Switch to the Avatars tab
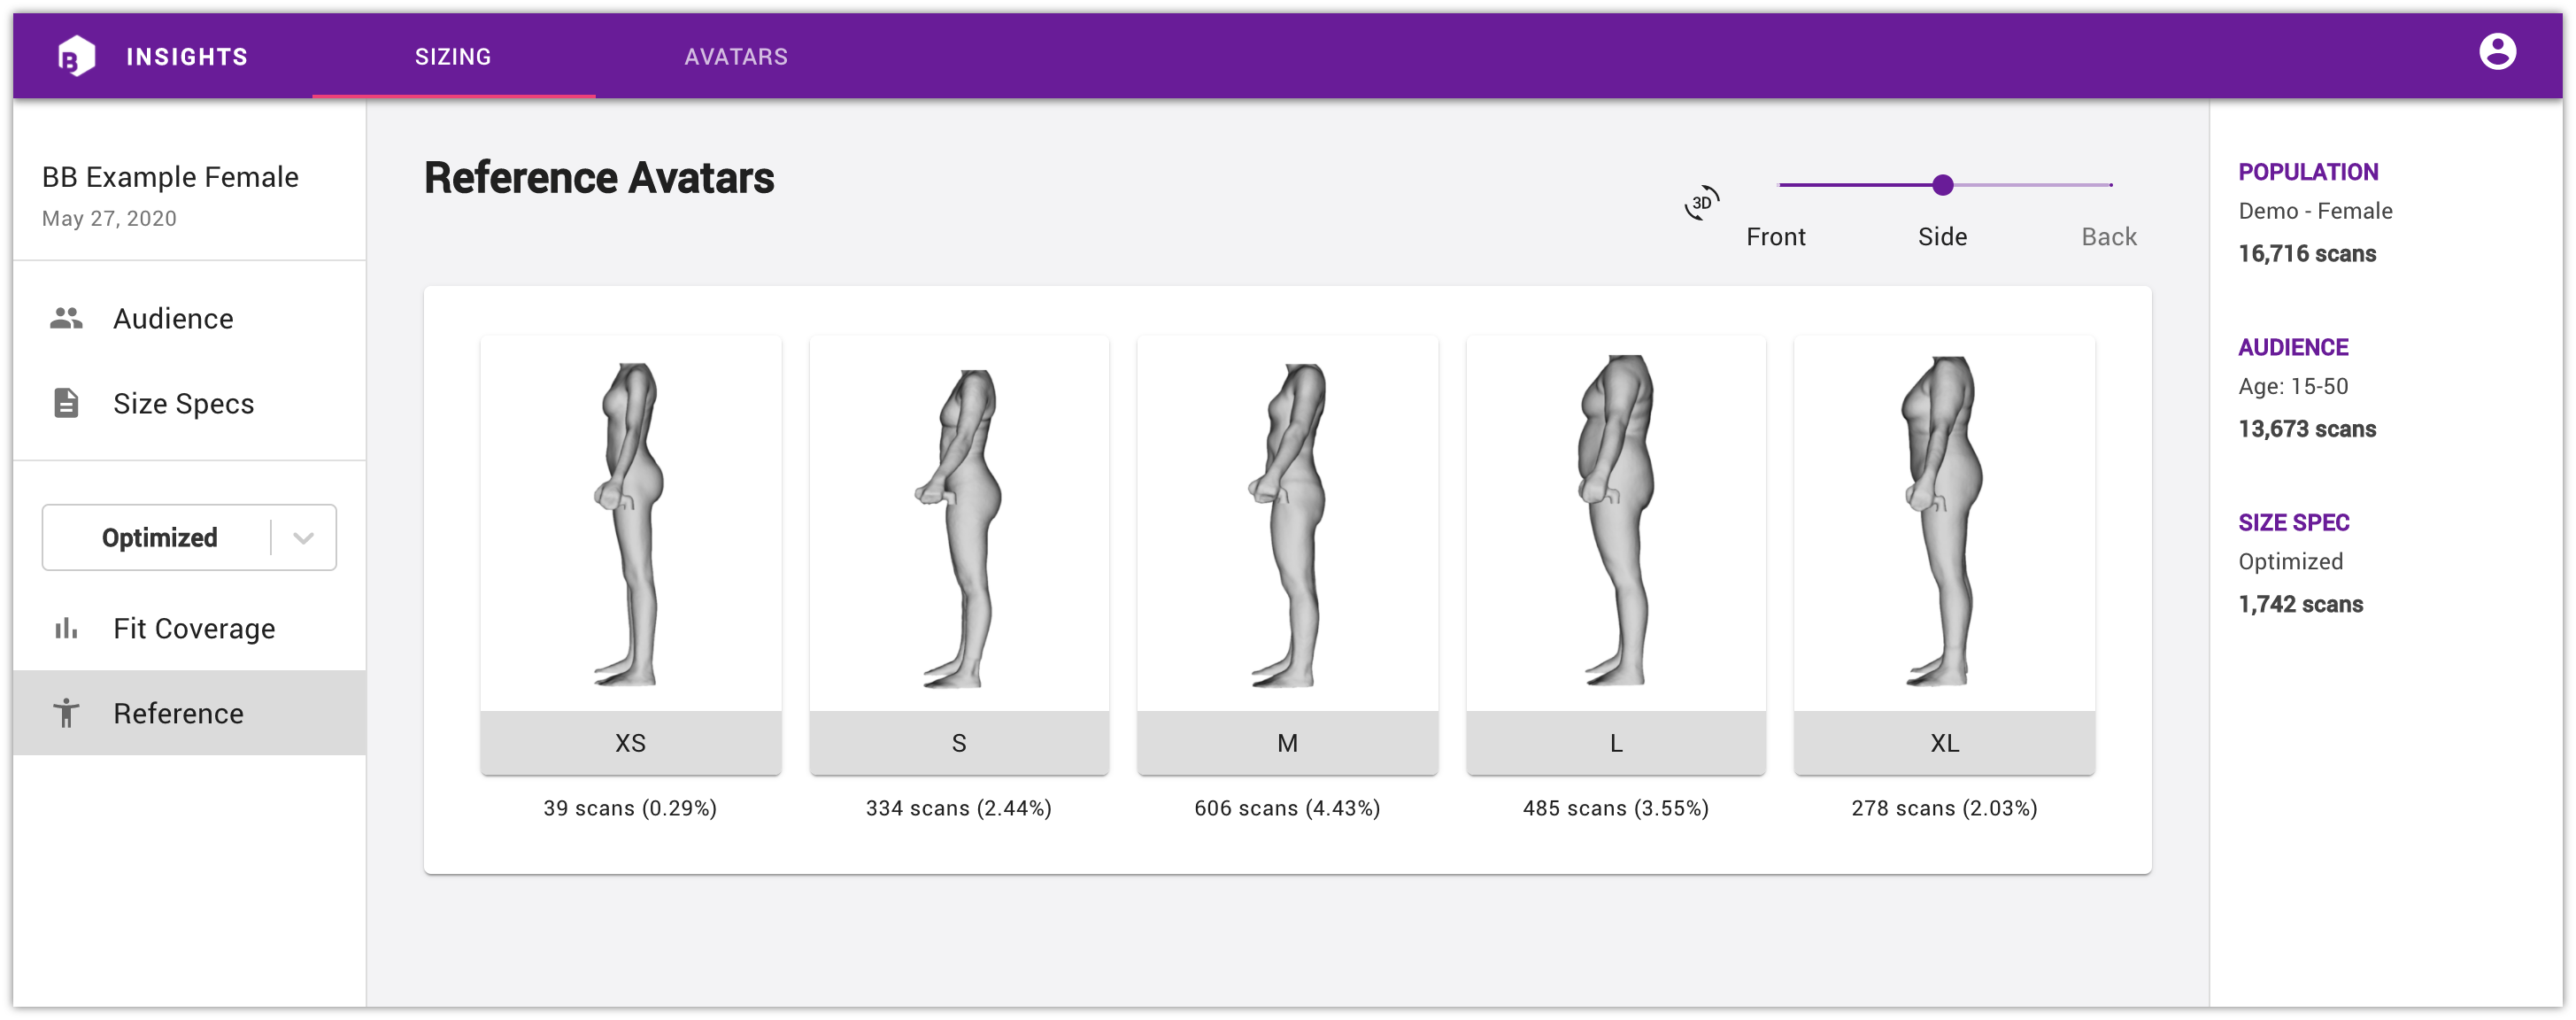2576x1020 pixels. [736, 56]
